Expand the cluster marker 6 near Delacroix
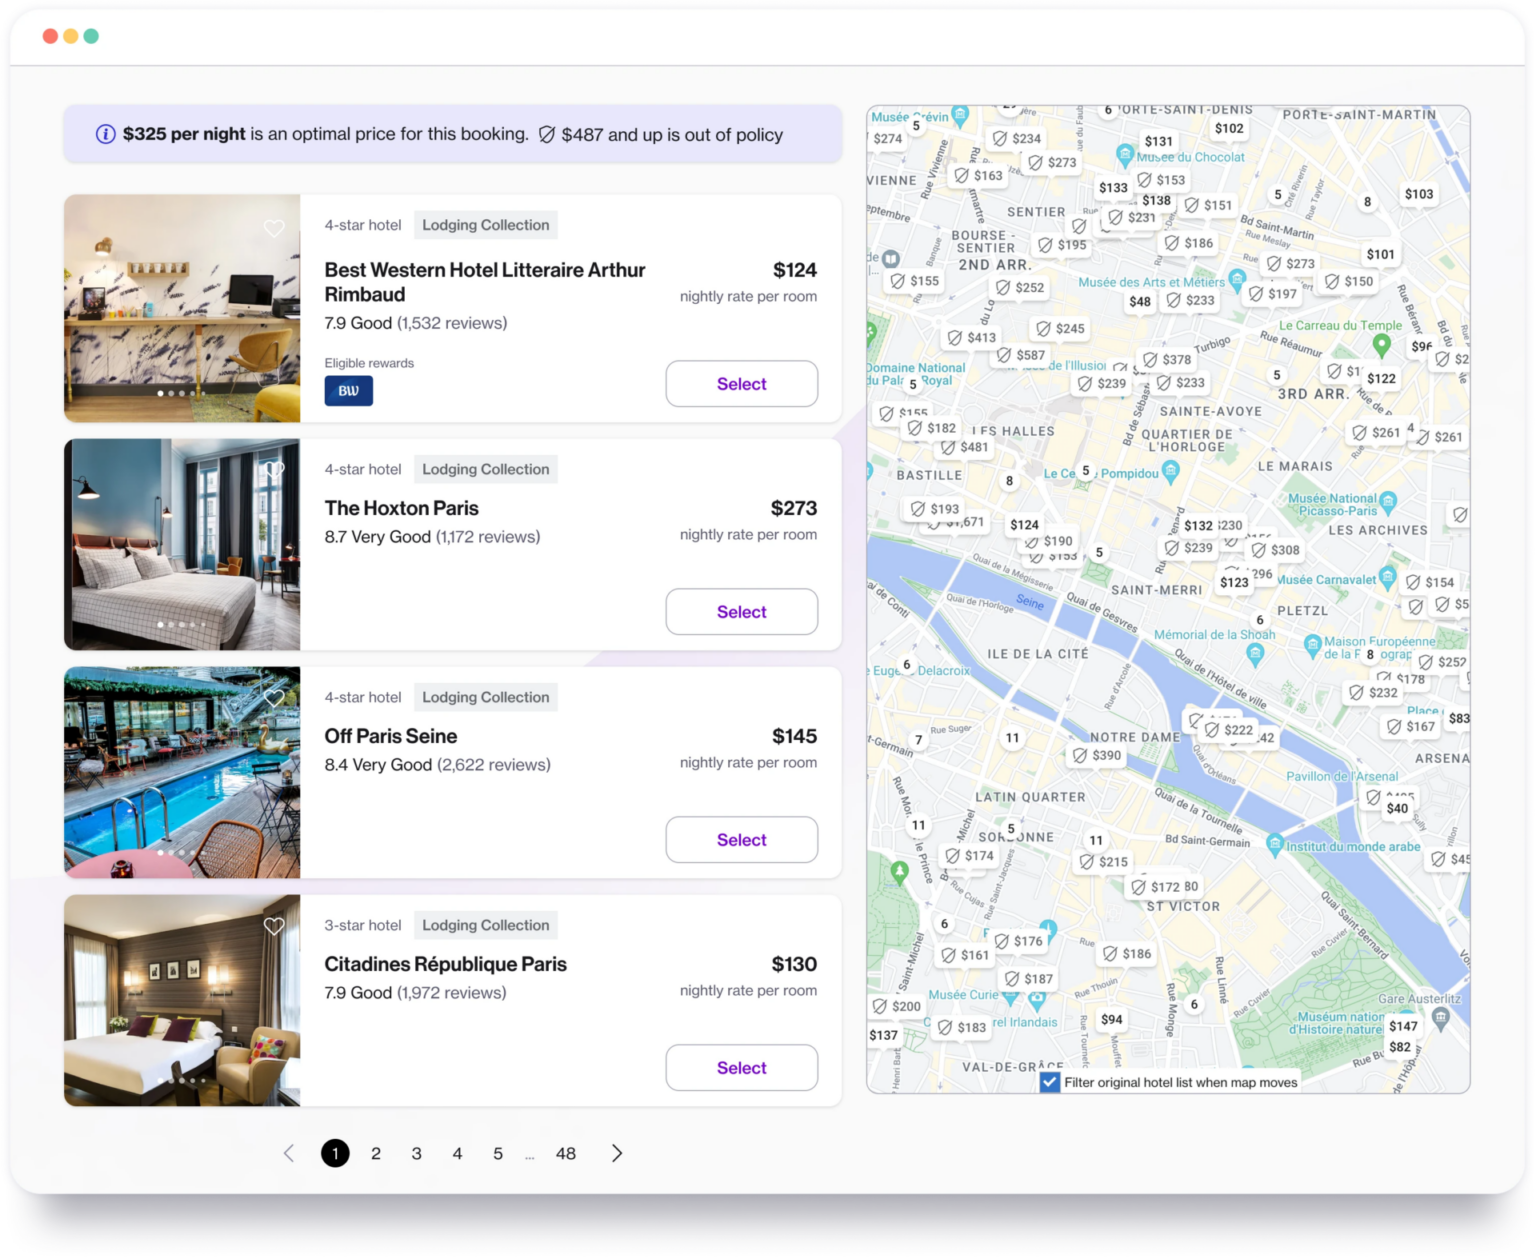The image size is (1536, 1259). click(x=906, y=664)
